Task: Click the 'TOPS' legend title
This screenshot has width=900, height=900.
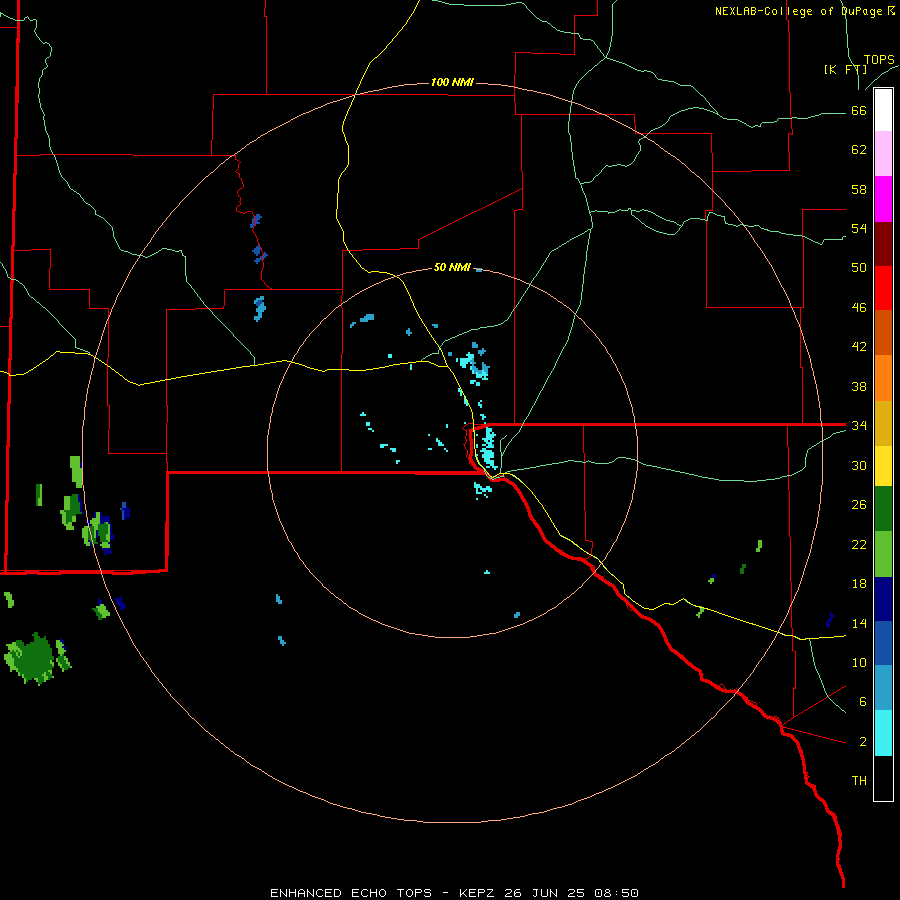Action: coord(879,60)
